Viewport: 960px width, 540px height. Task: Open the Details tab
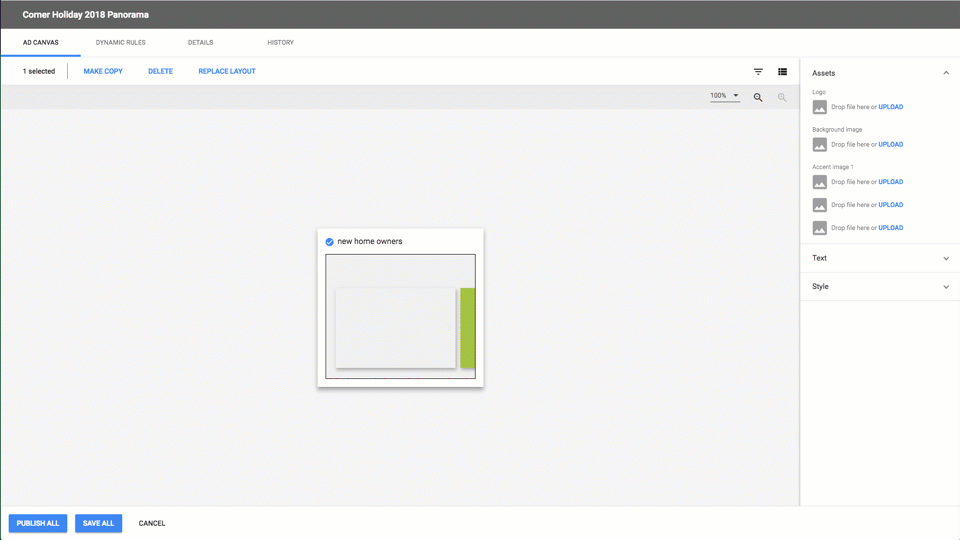[200, 43]
